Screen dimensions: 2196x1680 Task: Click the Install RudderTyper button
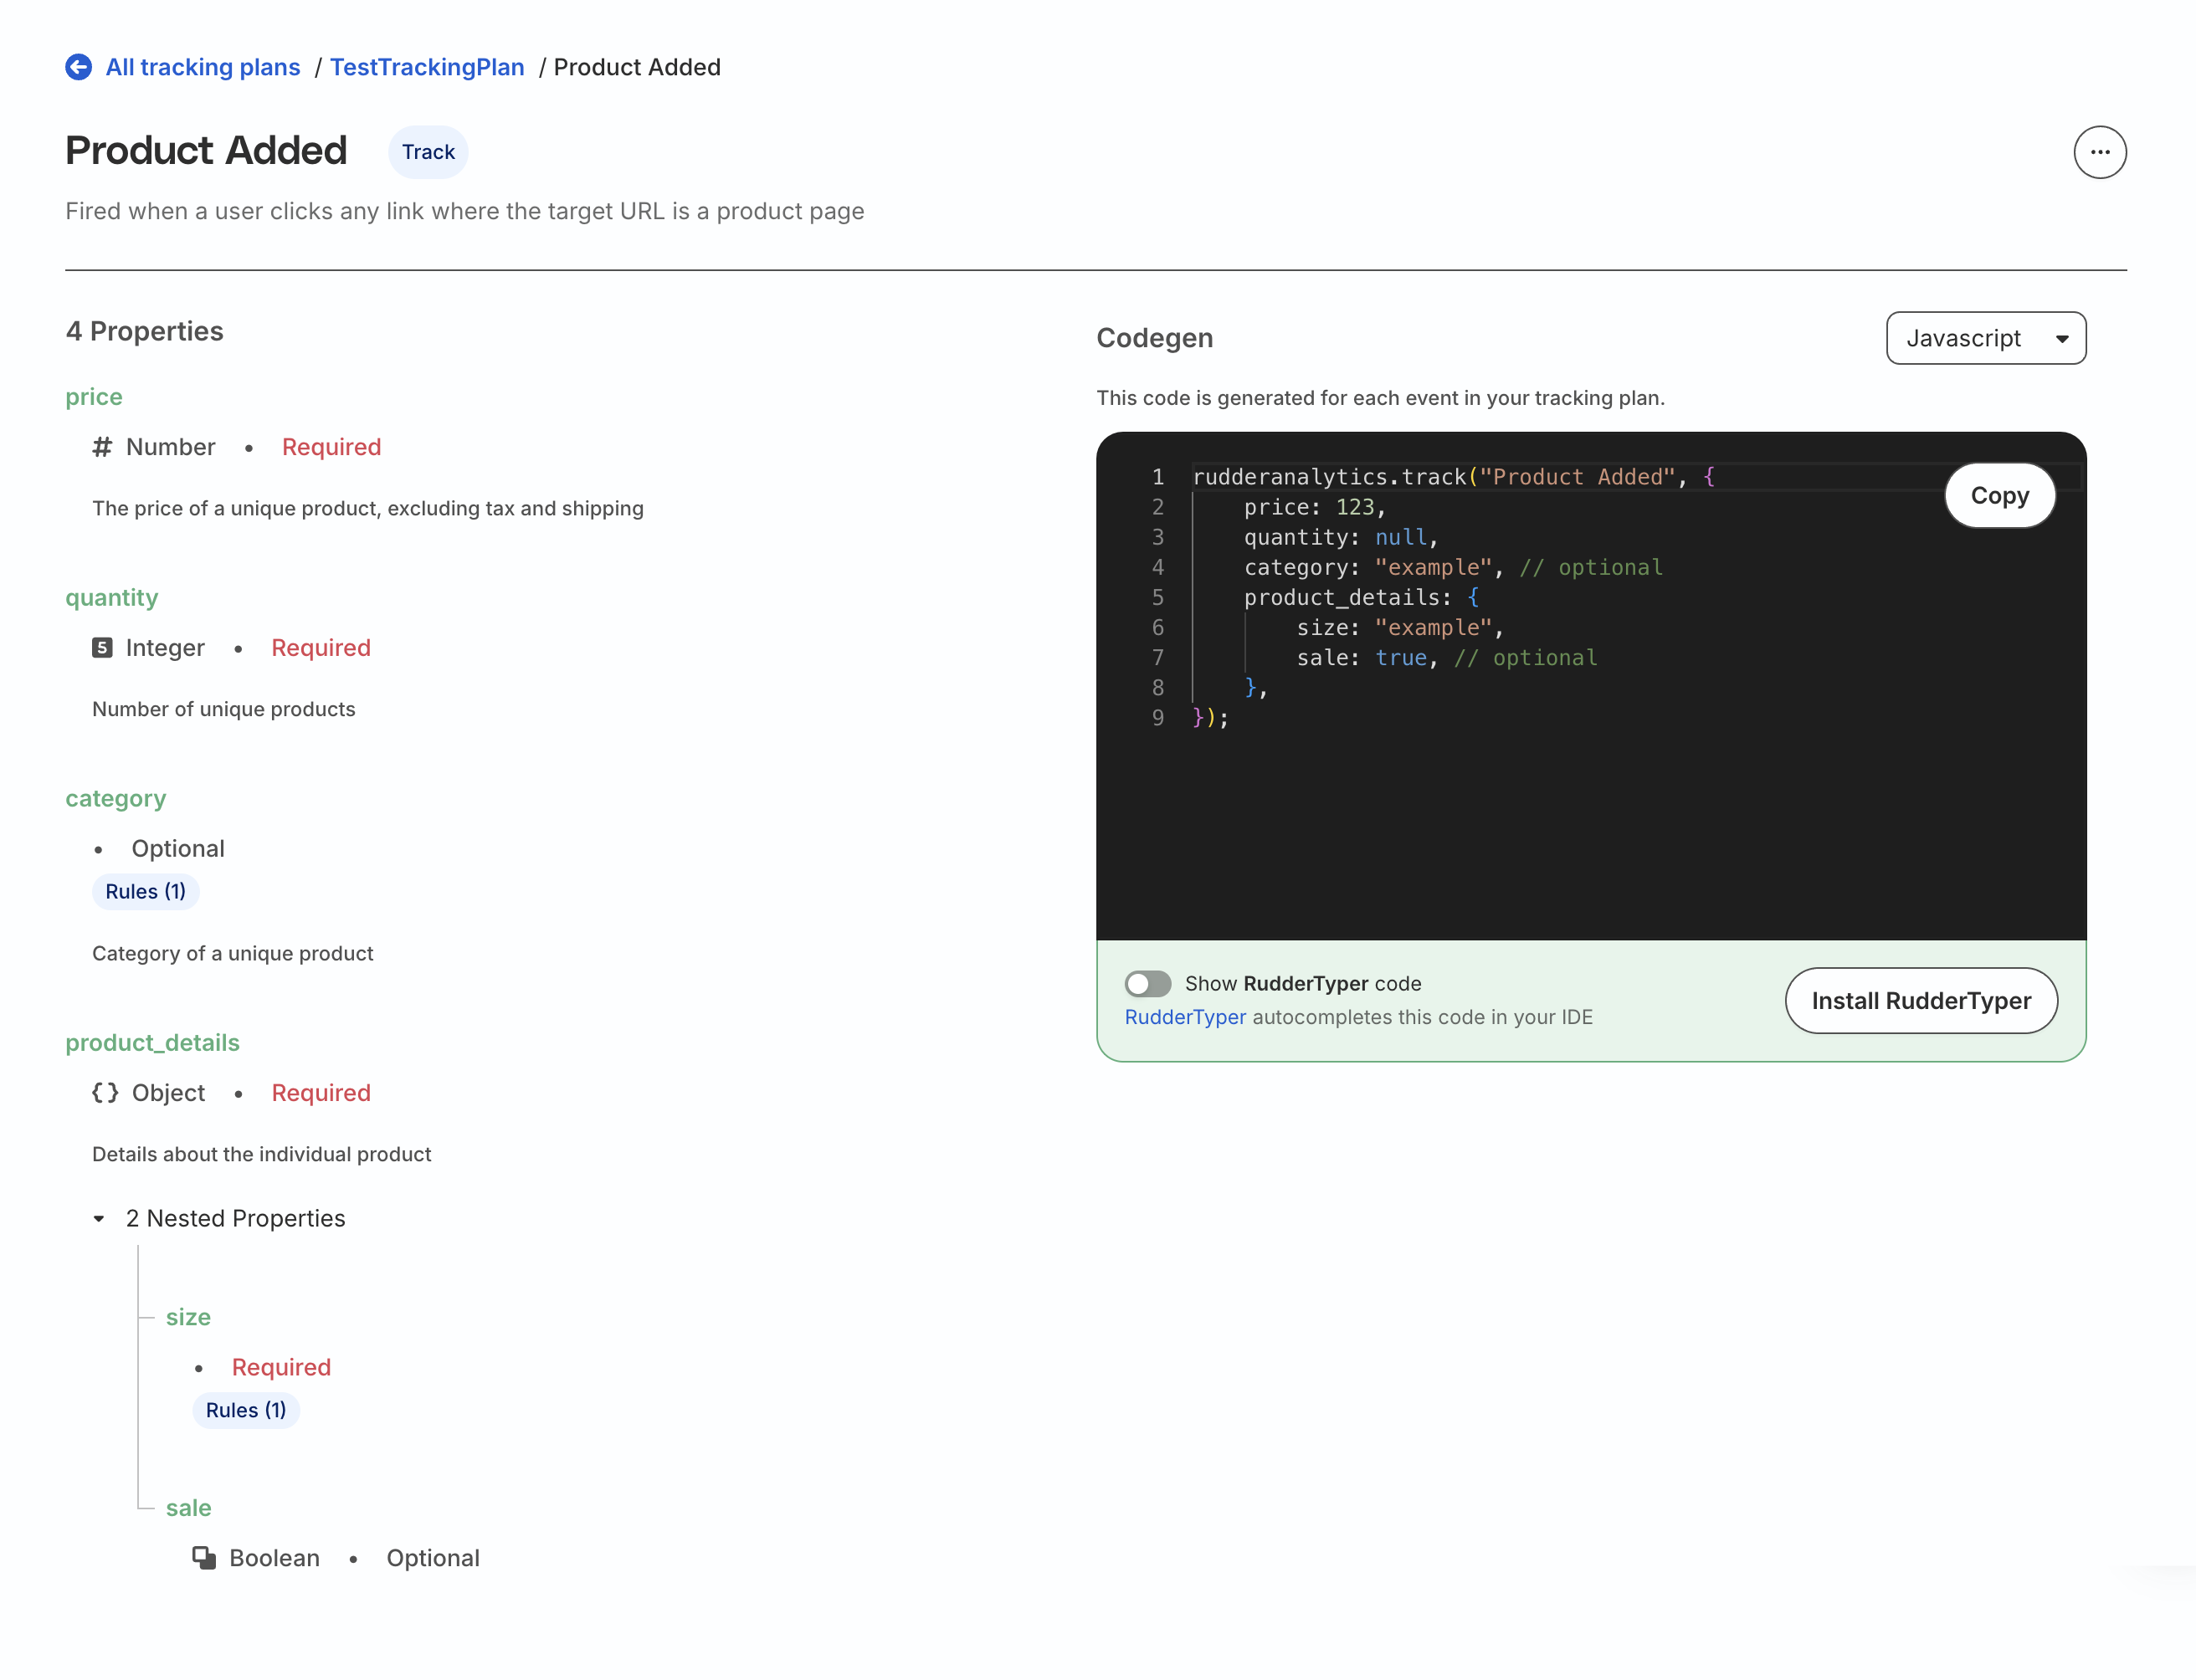point(1921,1001)
